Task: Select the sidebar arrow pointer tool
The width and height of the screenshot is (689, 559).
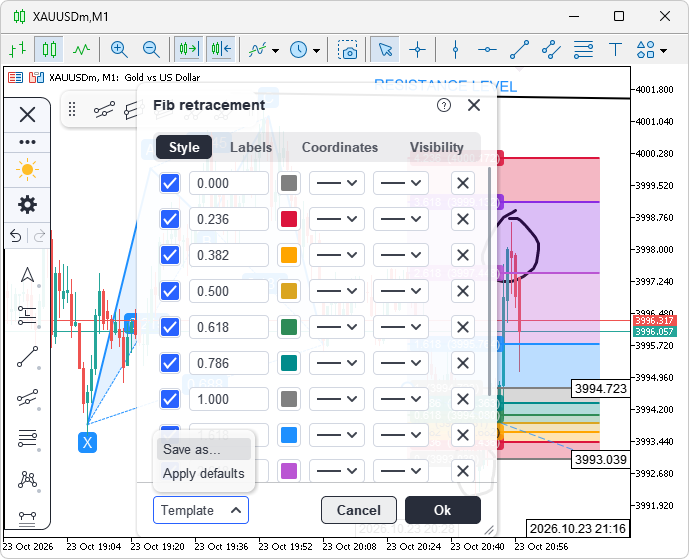Action: click(27, 275)
